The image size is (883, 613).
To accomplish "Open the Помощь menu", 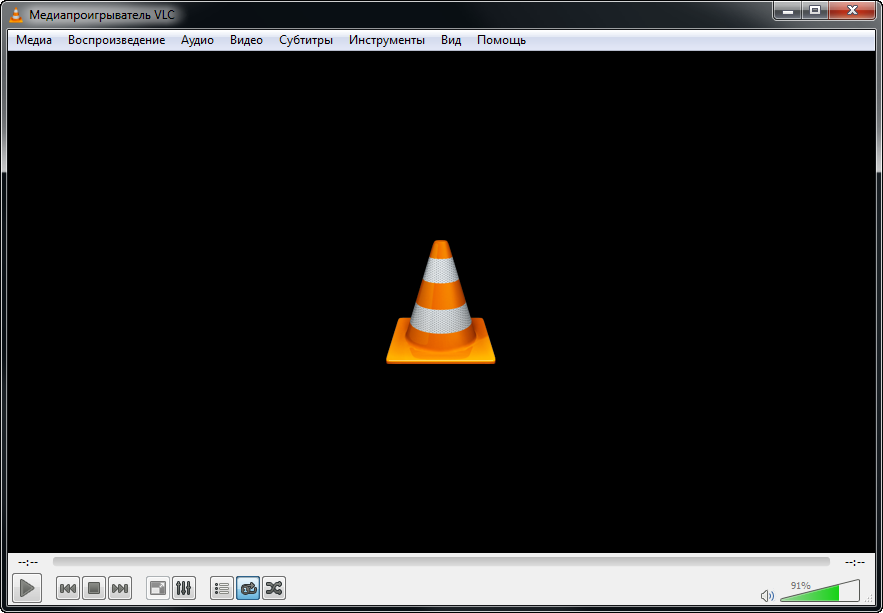I will [501, 40].
